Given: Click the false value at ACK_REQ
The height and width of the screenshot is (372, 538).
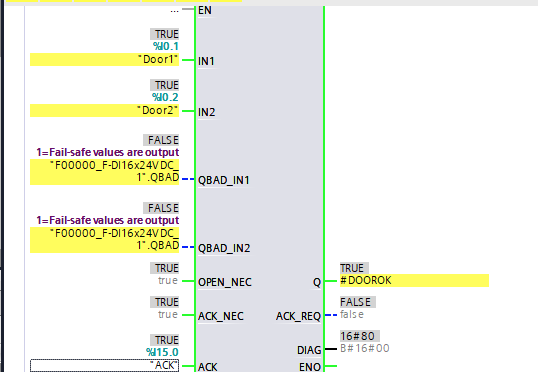Looking at the screenshot, I should click(352, 314).
